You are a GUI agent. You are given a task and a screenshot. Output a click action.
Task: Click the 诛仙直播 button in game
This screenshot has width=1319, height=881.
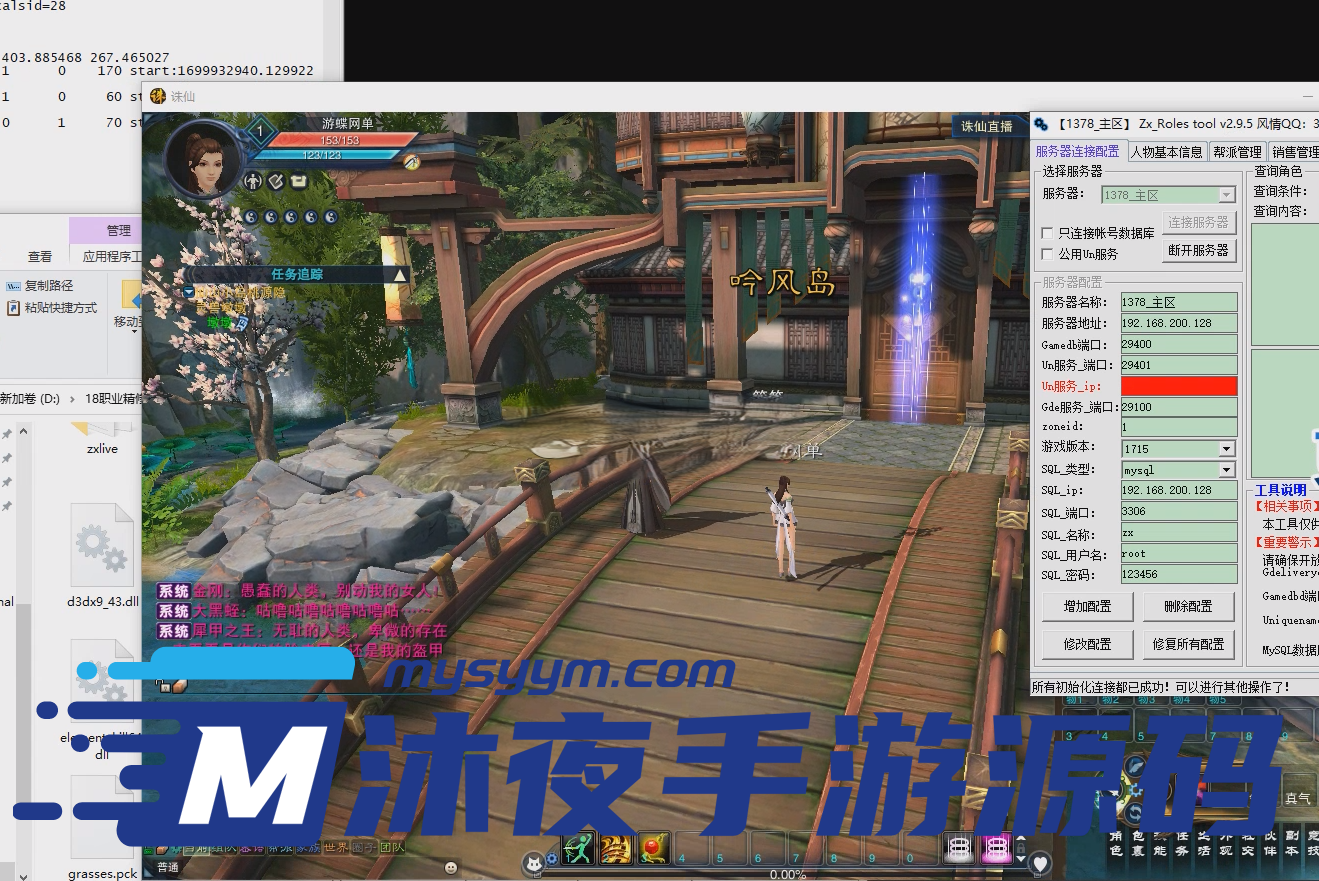987,126
